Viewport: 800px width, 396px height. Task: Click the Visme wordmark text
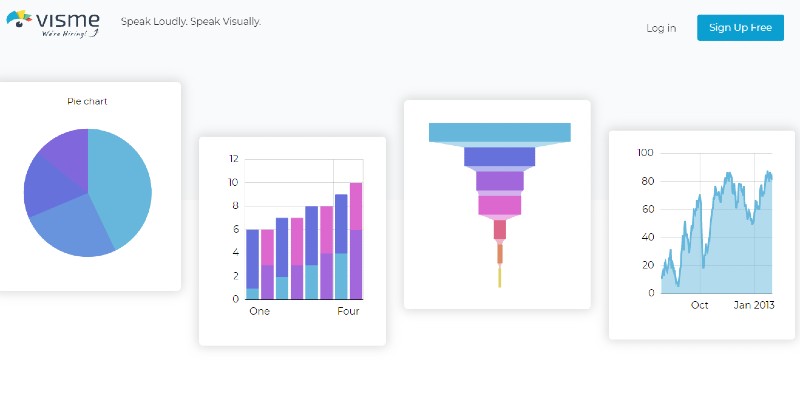pos(67,20)
